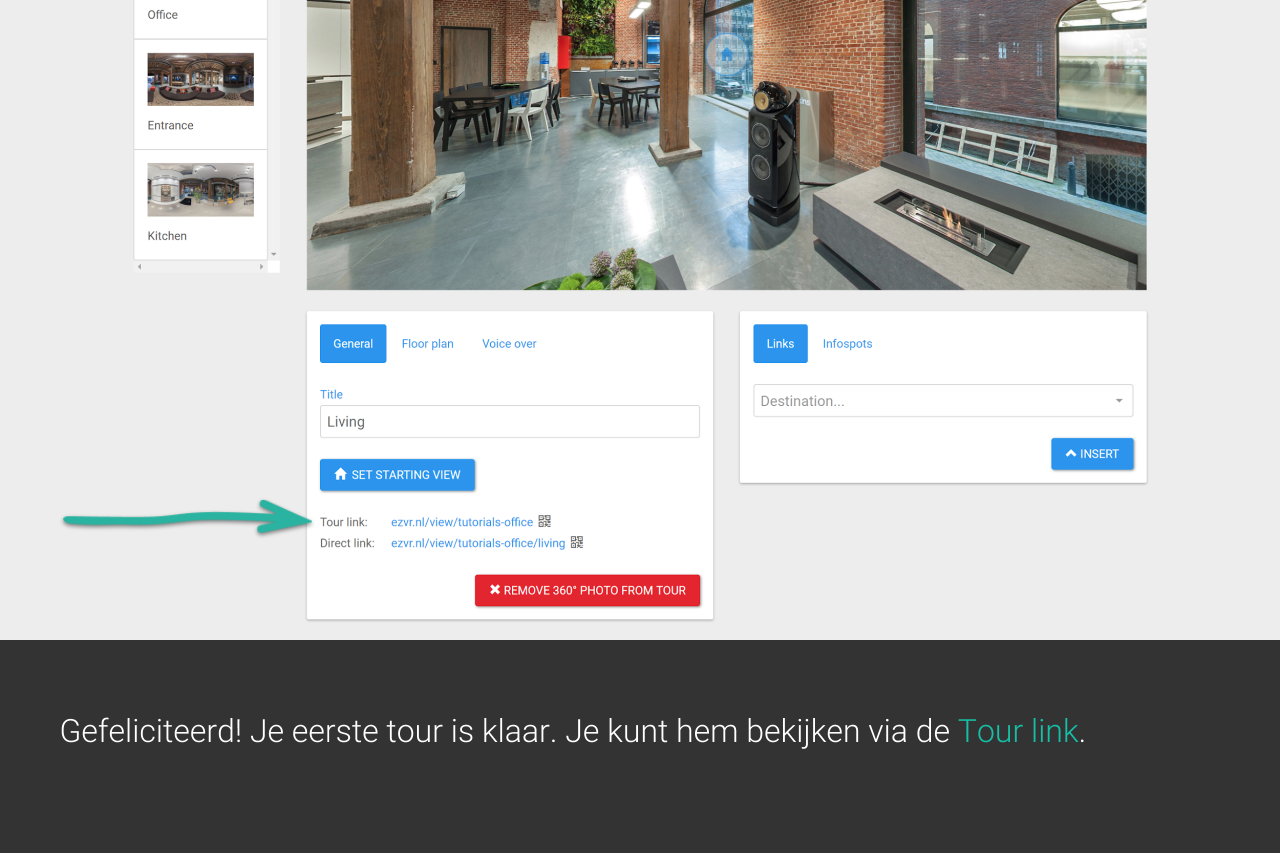
Task: Open the QR code for Direct link
Action: (x=577, y=543)
